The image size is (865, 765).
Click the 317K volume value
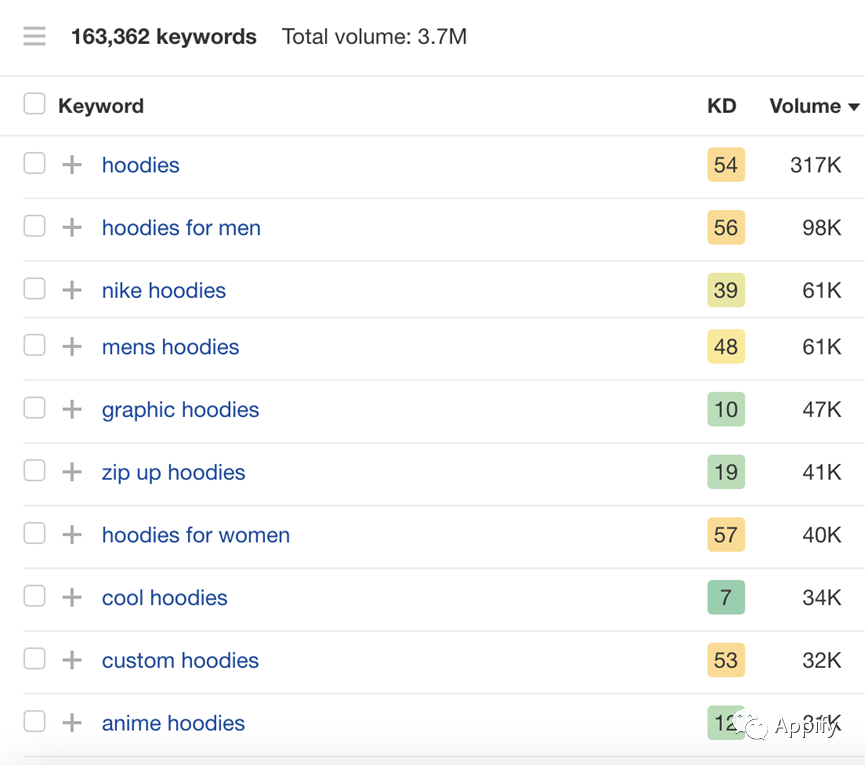coord(816,165)
